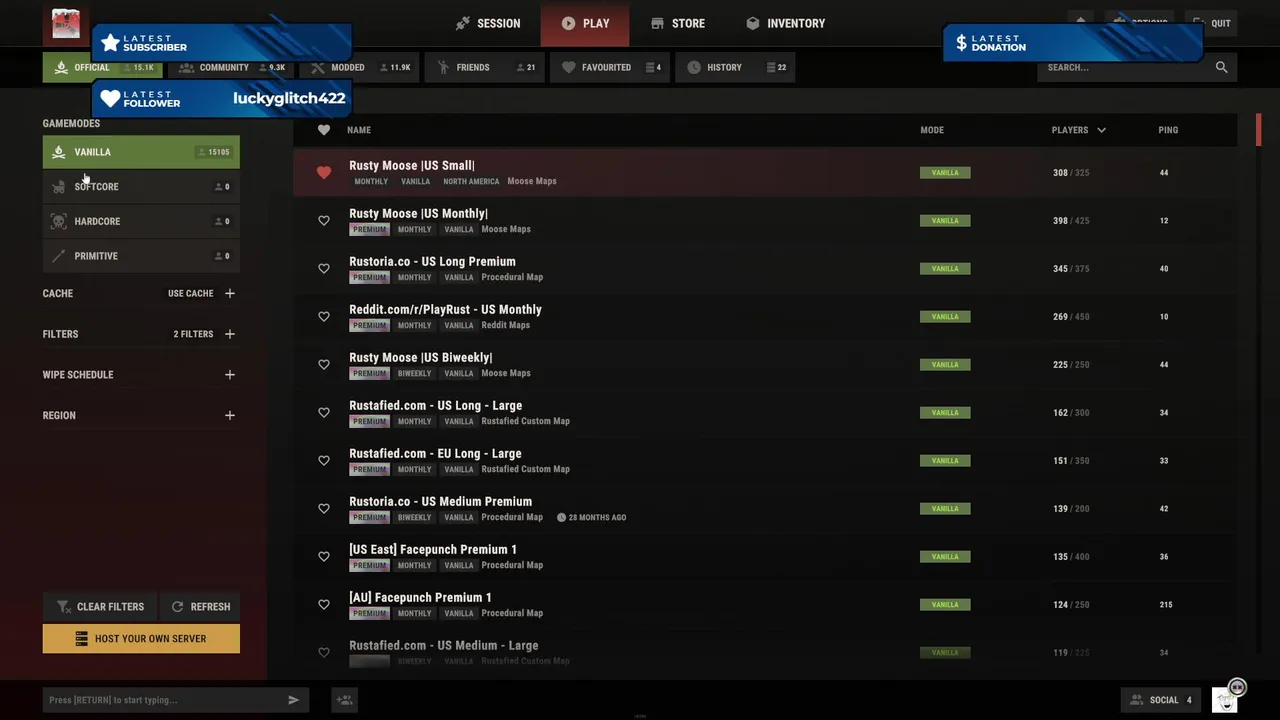Favourite Rustoria.co - US Long Premium heart
The width and height of the screenshot is (1280, 720).
point(324,268)
